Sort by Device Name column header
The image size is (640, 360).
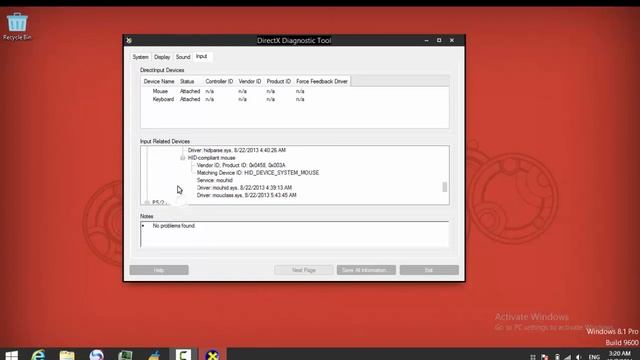tap(159, 82)
